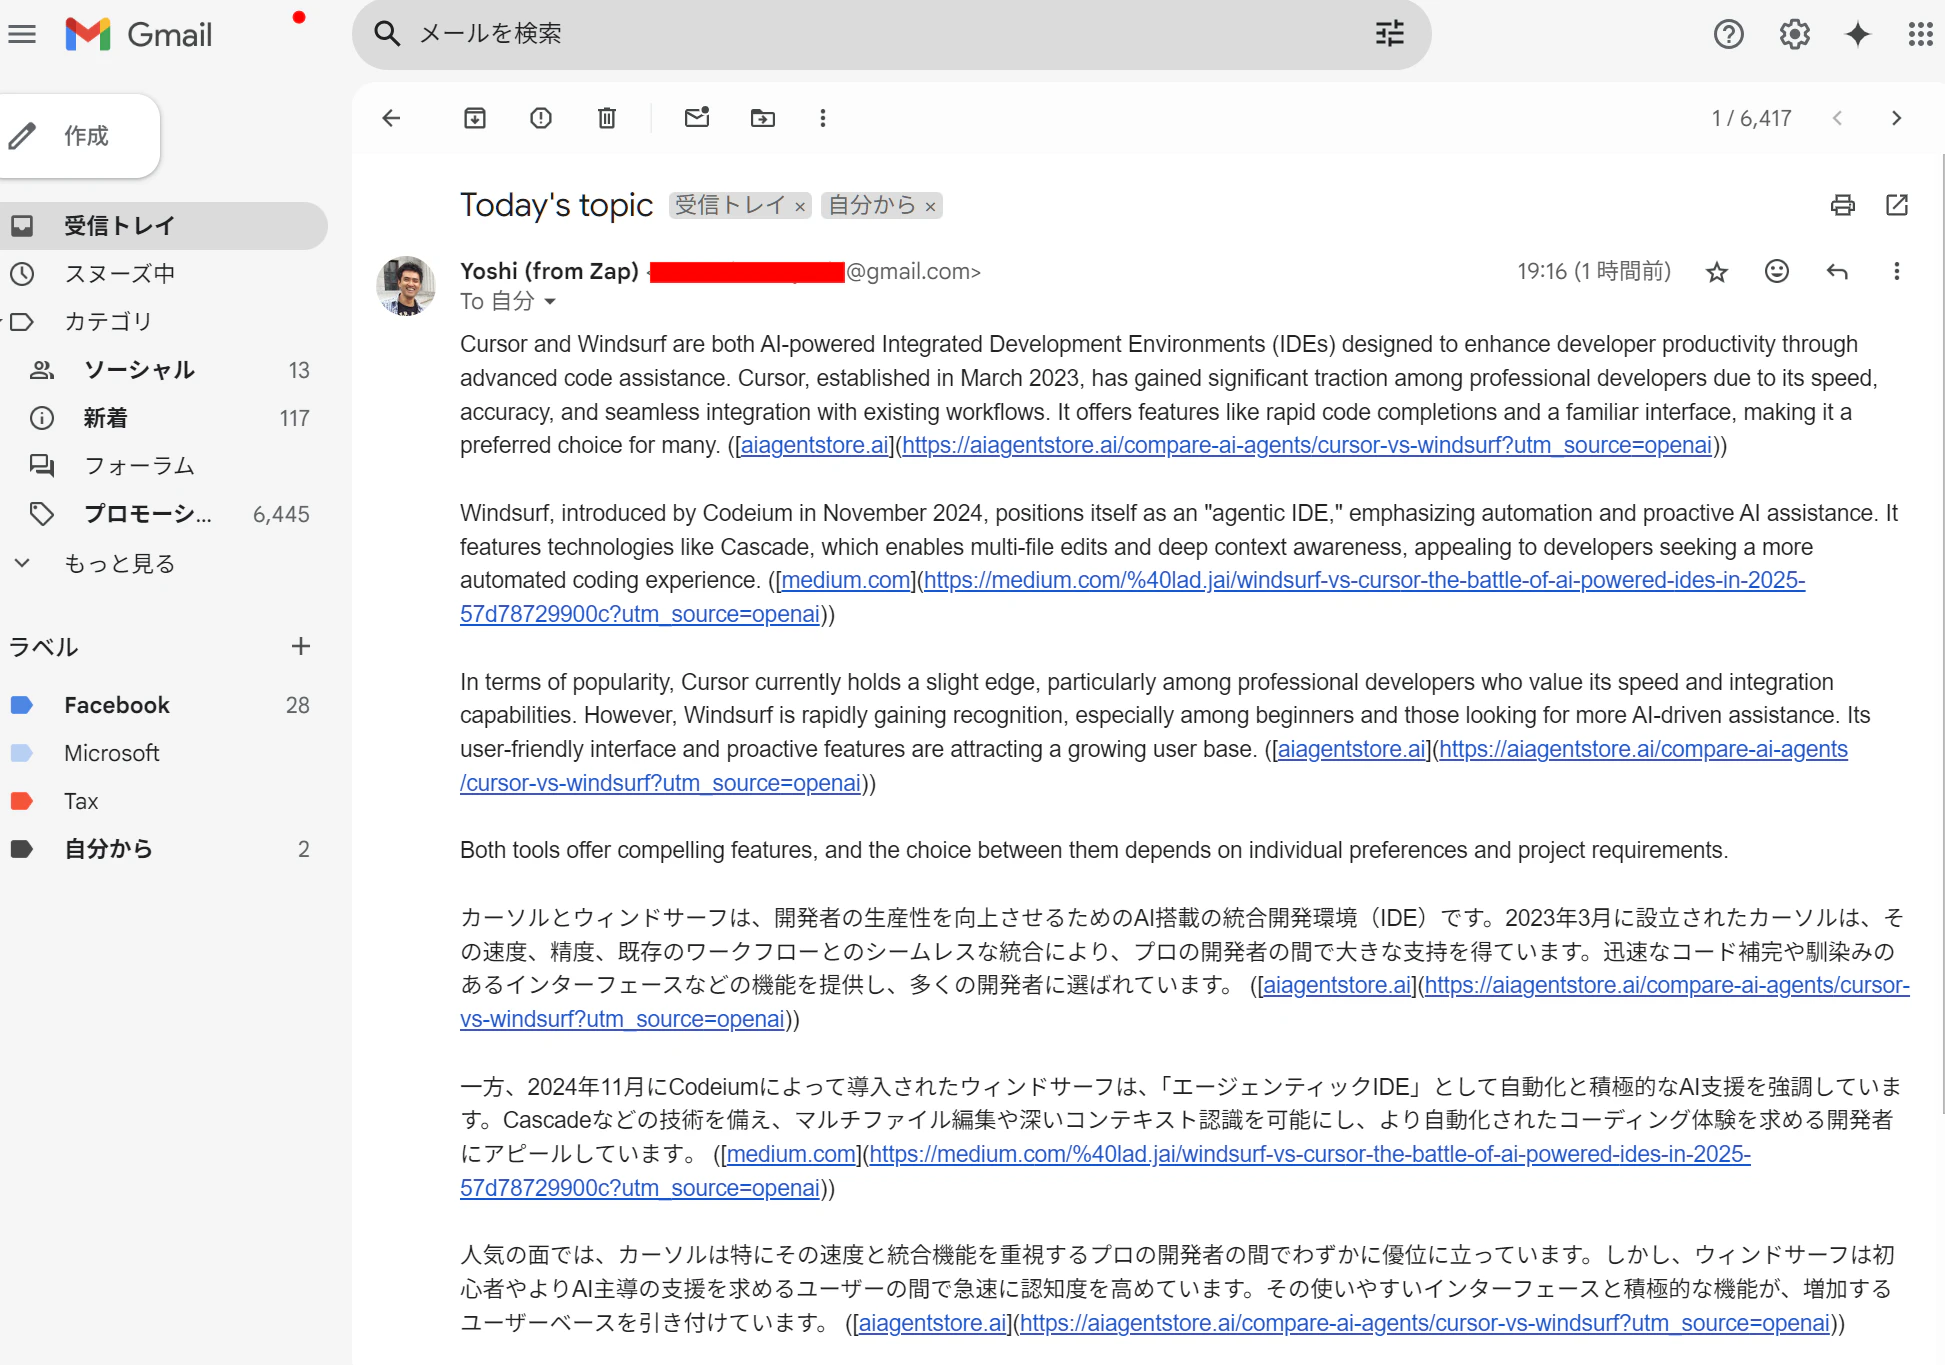Image resolution: width=1945 pixels, height=1365 pixels.
Task: Go back to inbox arrow
Action: pyautogui.click(x=391, y=118)
